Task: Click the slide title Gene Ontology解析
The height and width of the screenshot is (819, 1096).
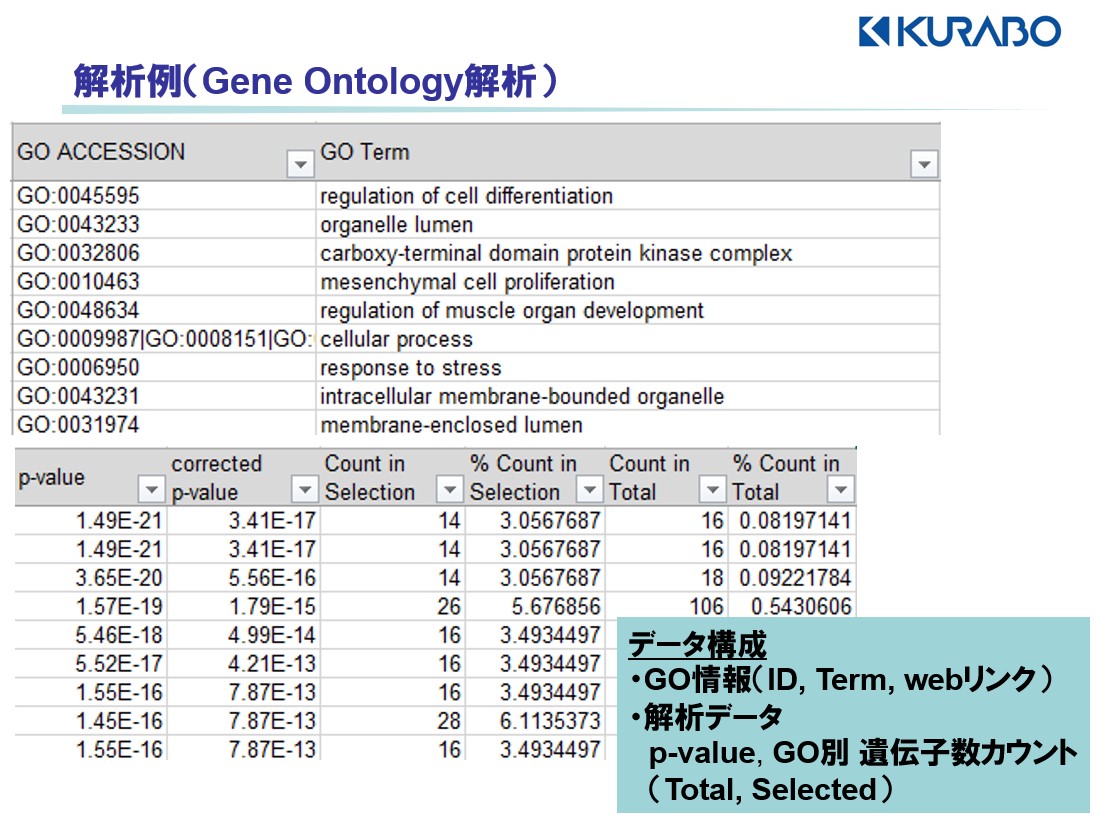Action: tap(314, 82)
